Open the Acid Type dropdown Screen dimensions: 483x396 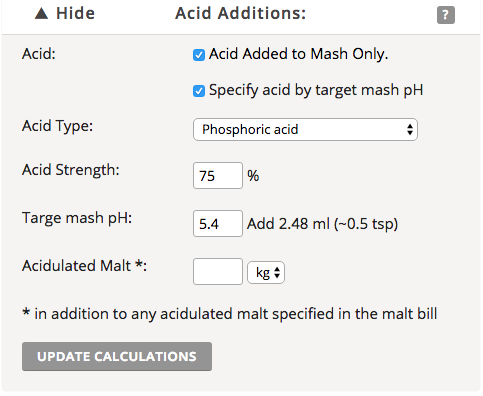pos(305,129)
